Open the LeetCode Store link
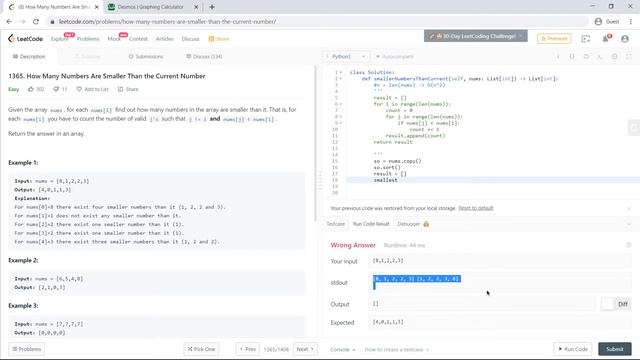Image resolution: width=640 pixels, height=360 pixels. 219,39
